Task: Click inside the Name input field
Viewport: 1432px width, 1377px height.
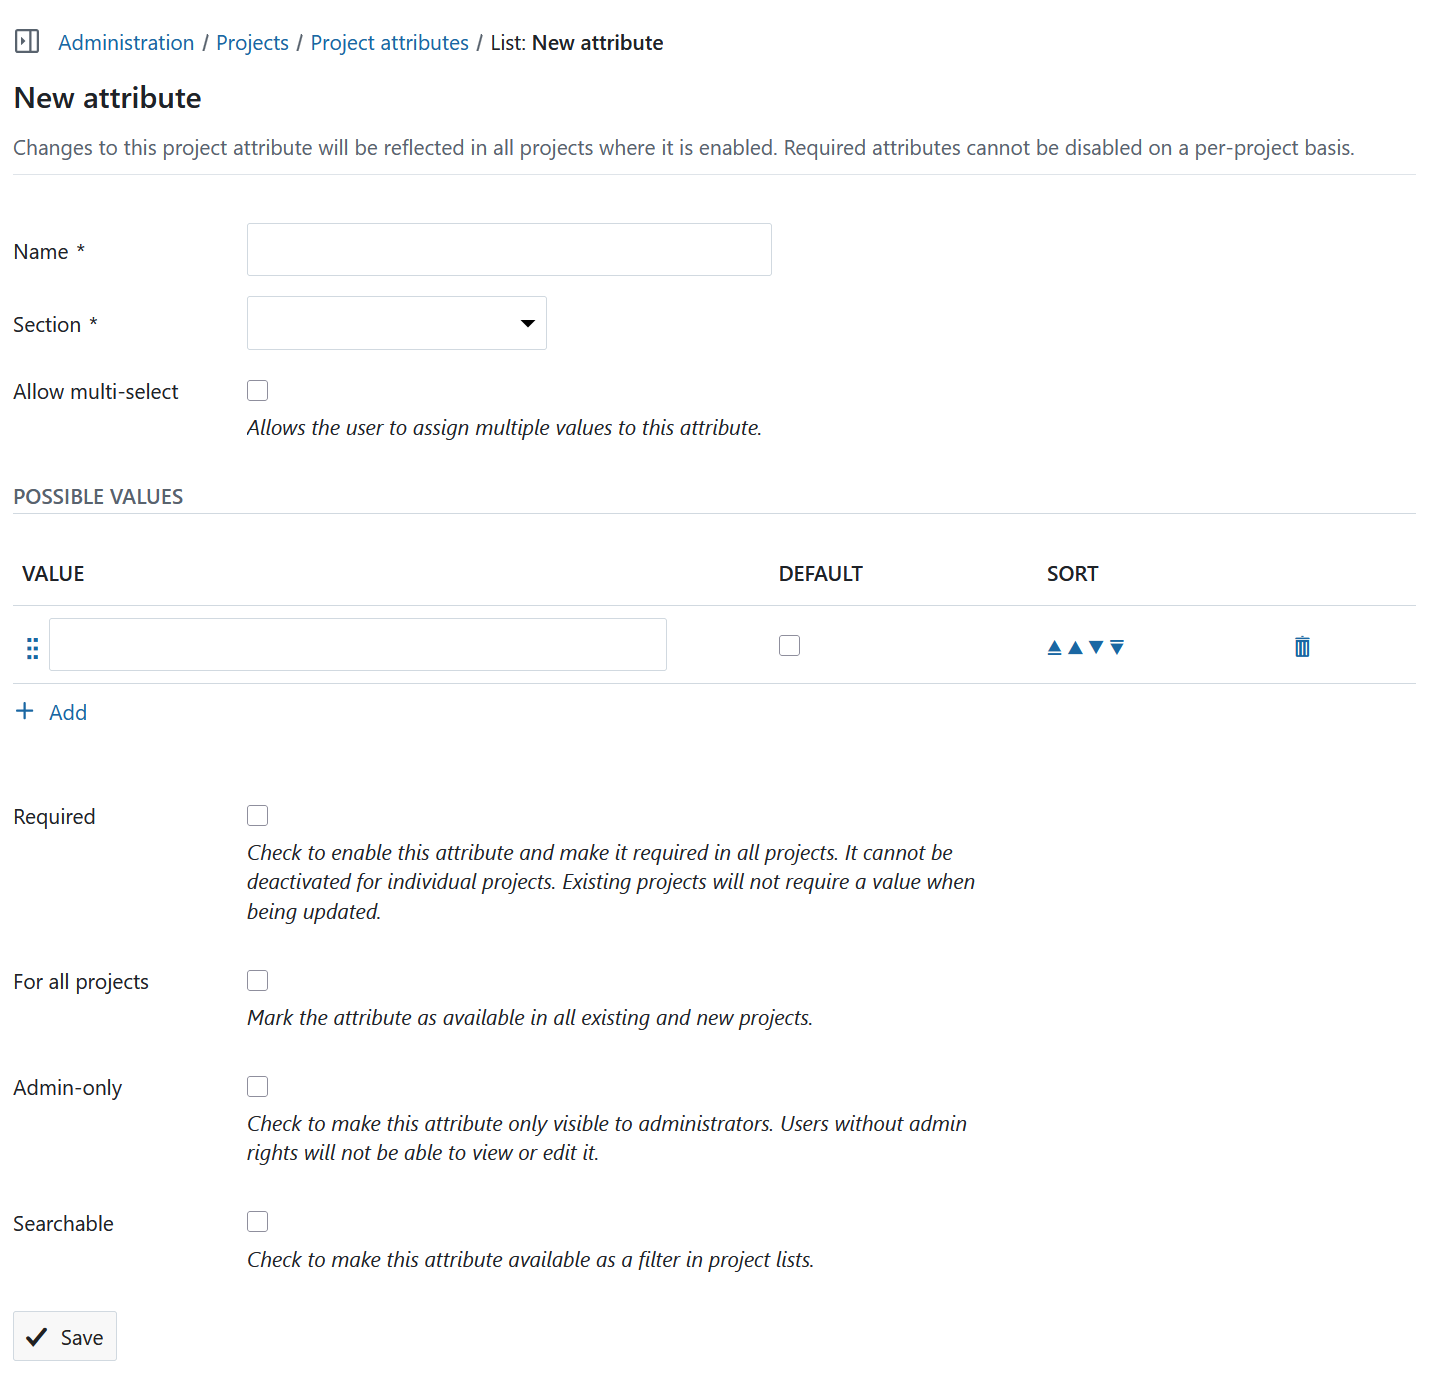Action: coord(508,249)
